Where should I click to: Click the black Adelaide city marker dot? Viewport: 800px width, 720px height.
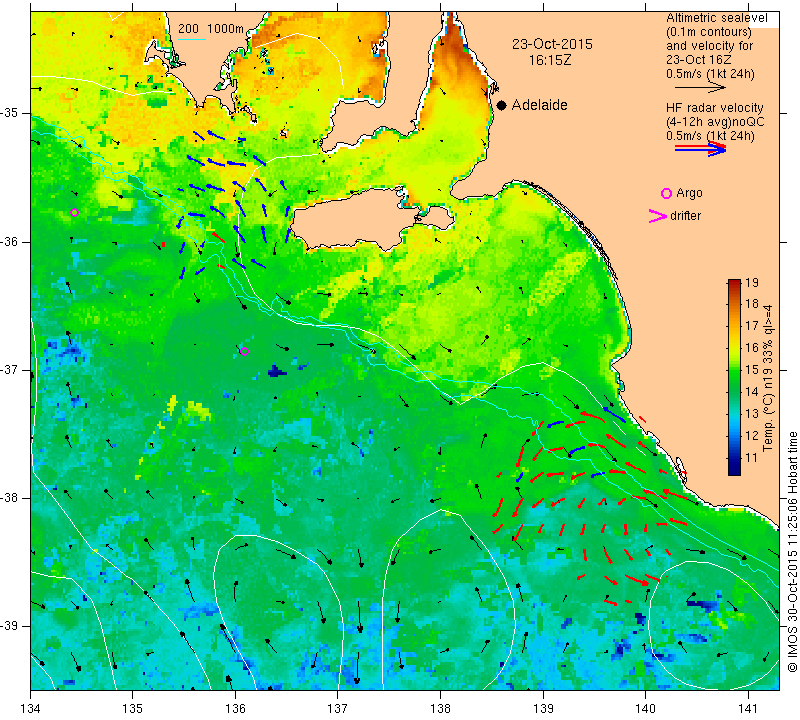pyautogui.click(x=502, y=105)
